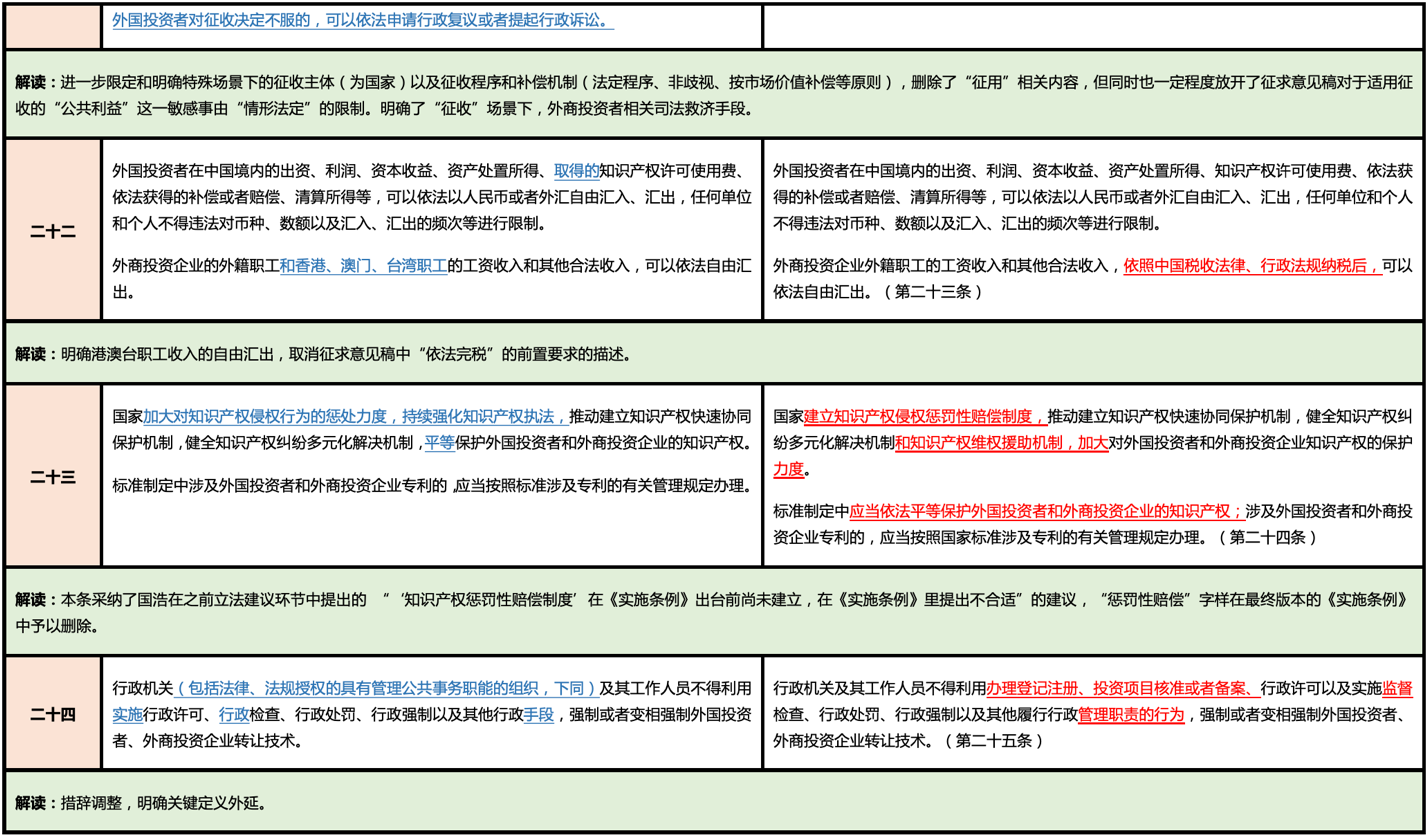
Task: Click the blue underlined 和香港、澳门、台湾职工
Action: click(x=363, y=266)
